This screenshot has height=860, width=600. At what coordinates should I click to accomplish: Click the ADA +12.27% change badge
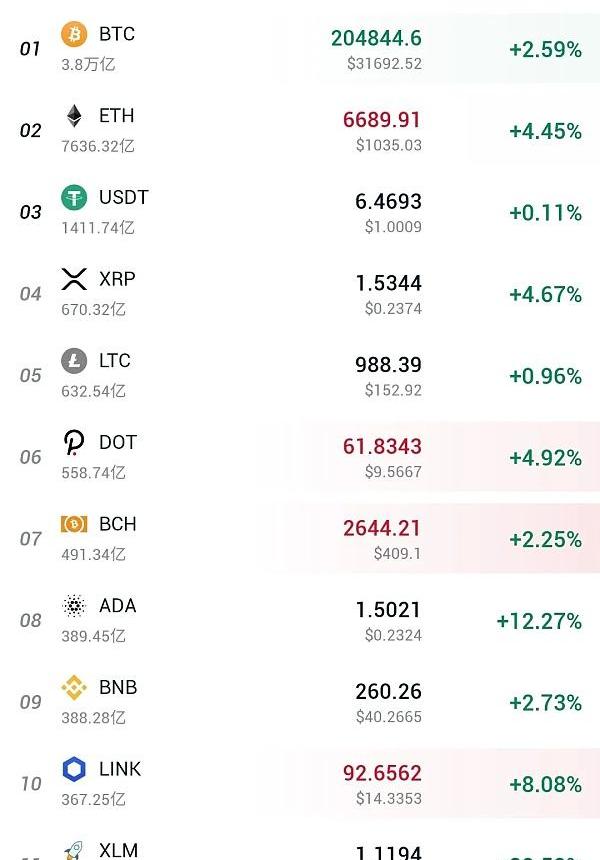point(539,621)
